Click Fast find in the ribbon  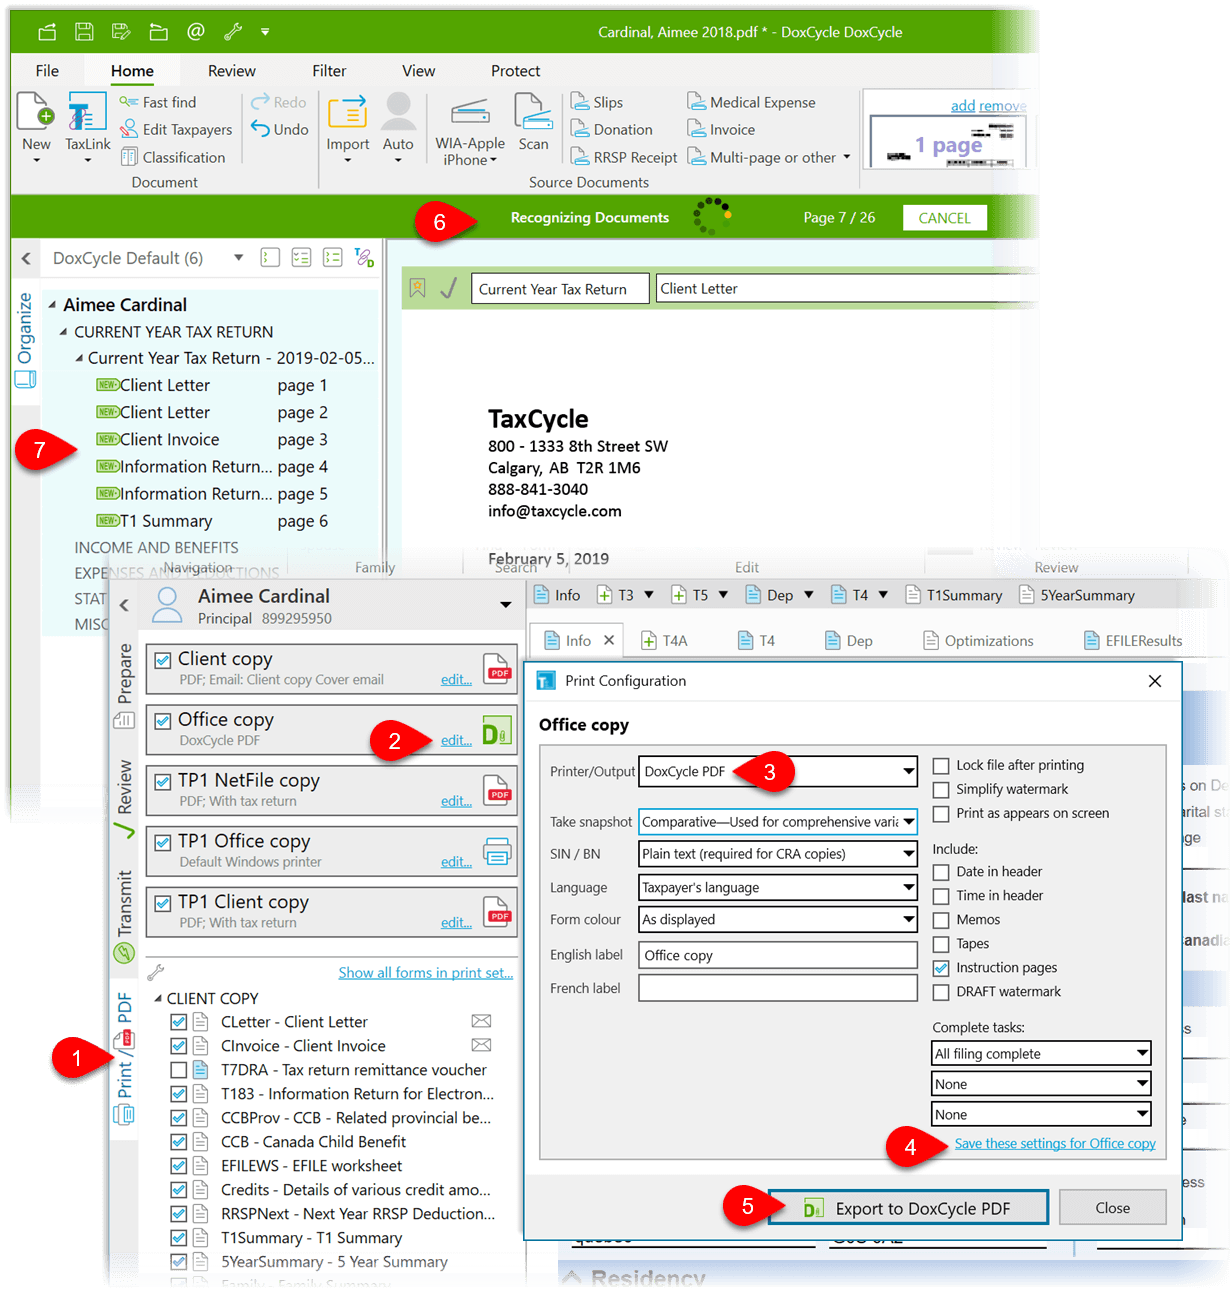[157, 102]
